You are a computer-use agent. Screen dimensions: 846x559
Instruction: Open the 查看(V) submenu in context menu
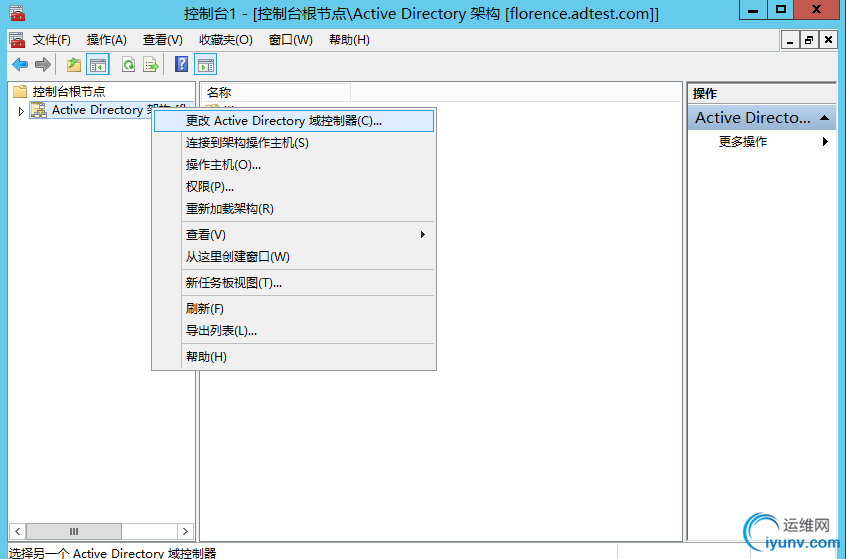pyautogui.click(x=308, y=235)
